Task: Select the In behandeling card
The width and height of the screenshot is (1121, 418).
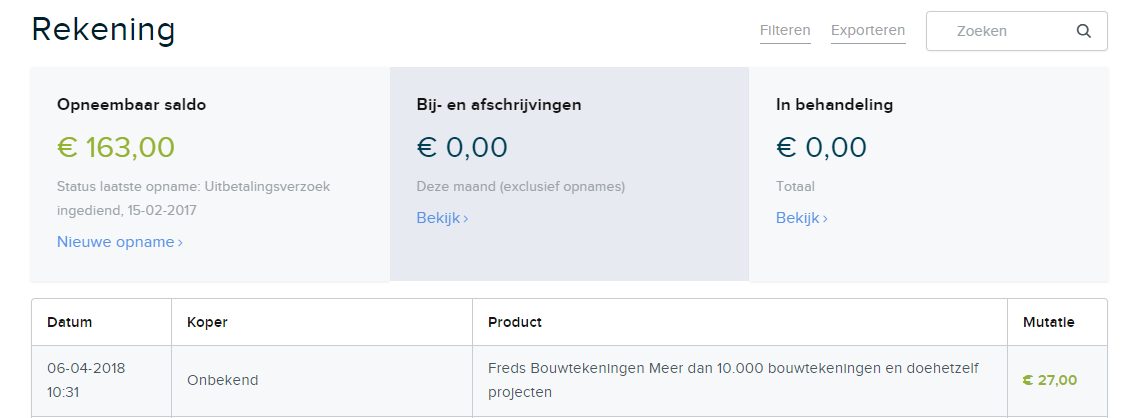Action: point(929,174)
